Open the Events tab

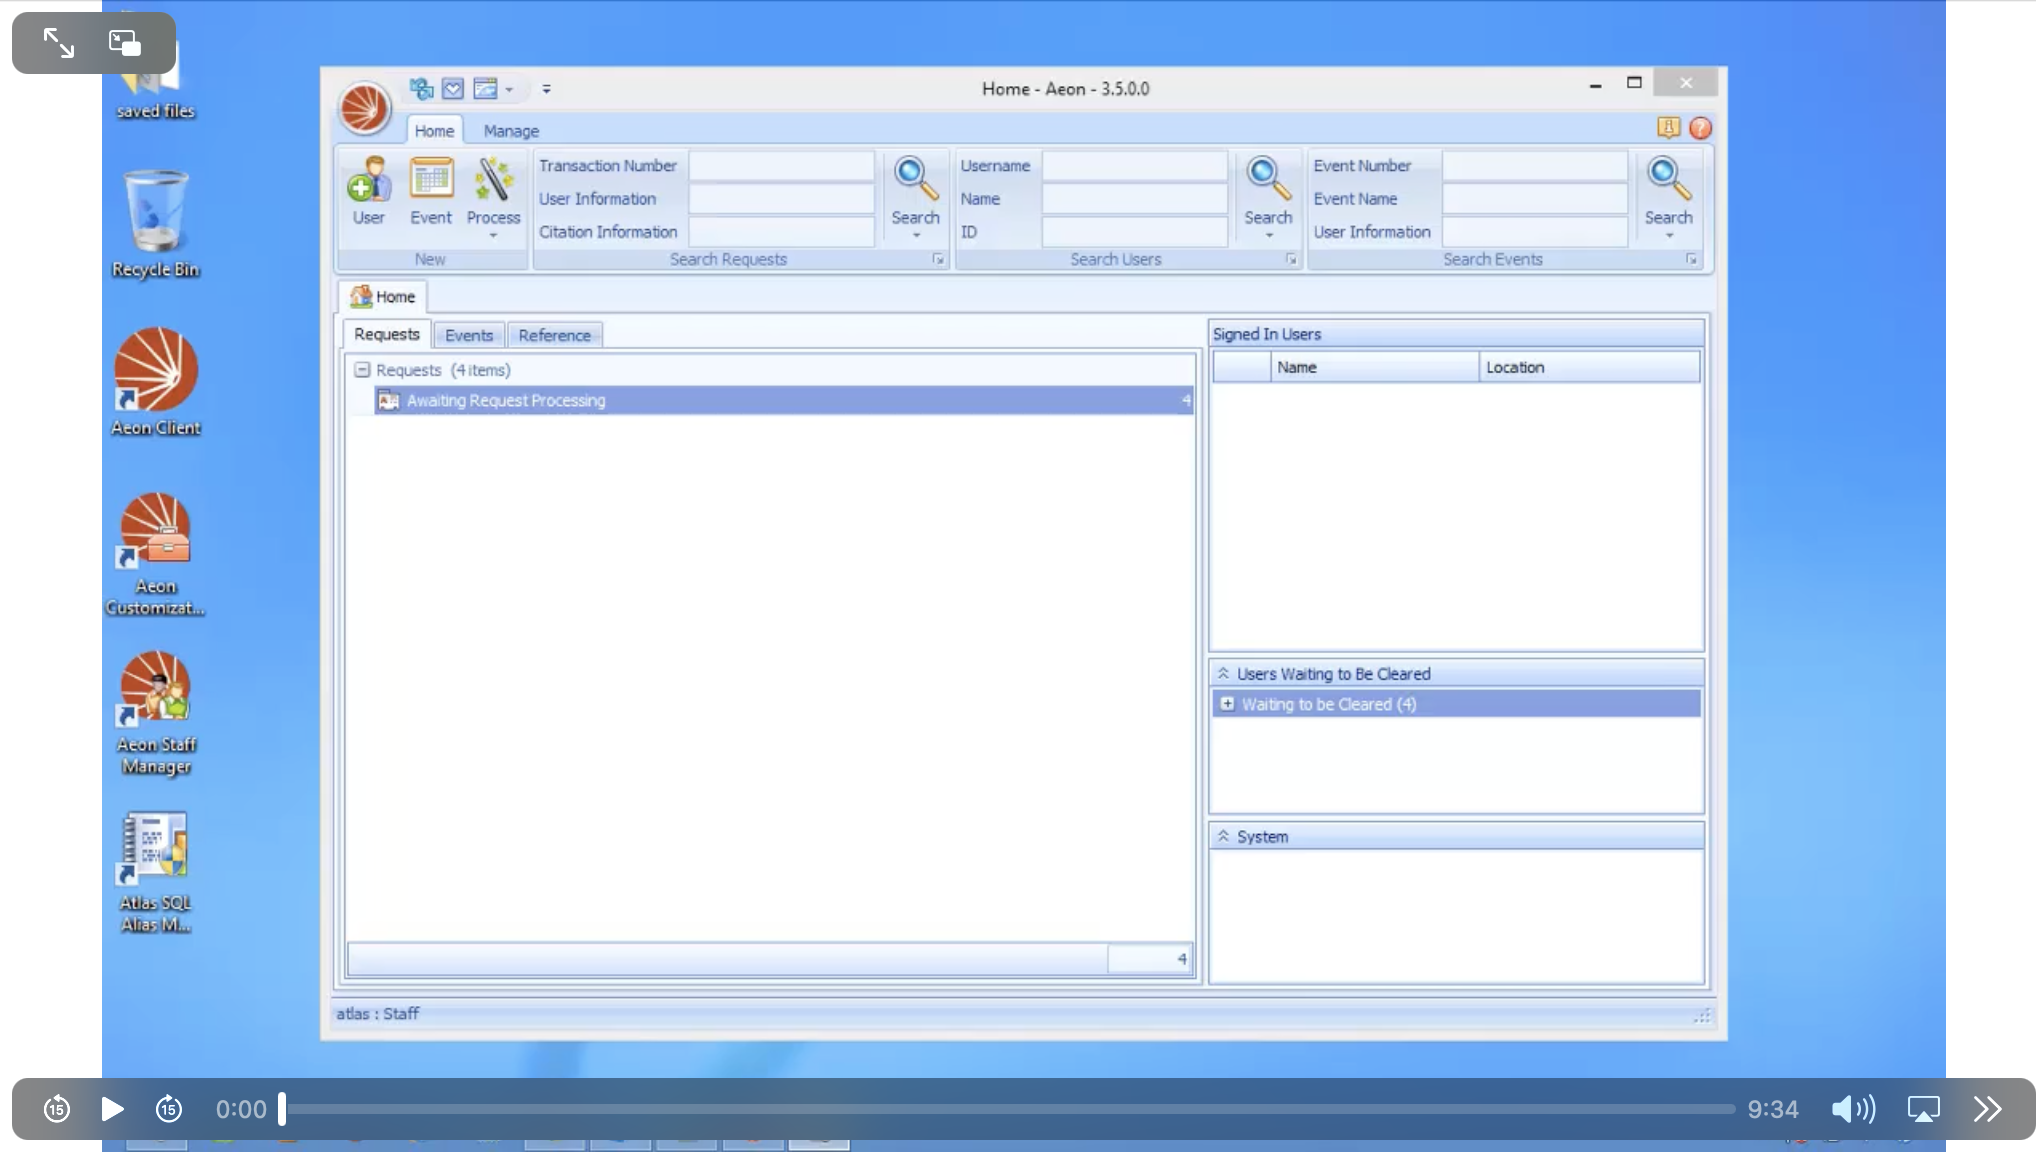tap(468, 334)
